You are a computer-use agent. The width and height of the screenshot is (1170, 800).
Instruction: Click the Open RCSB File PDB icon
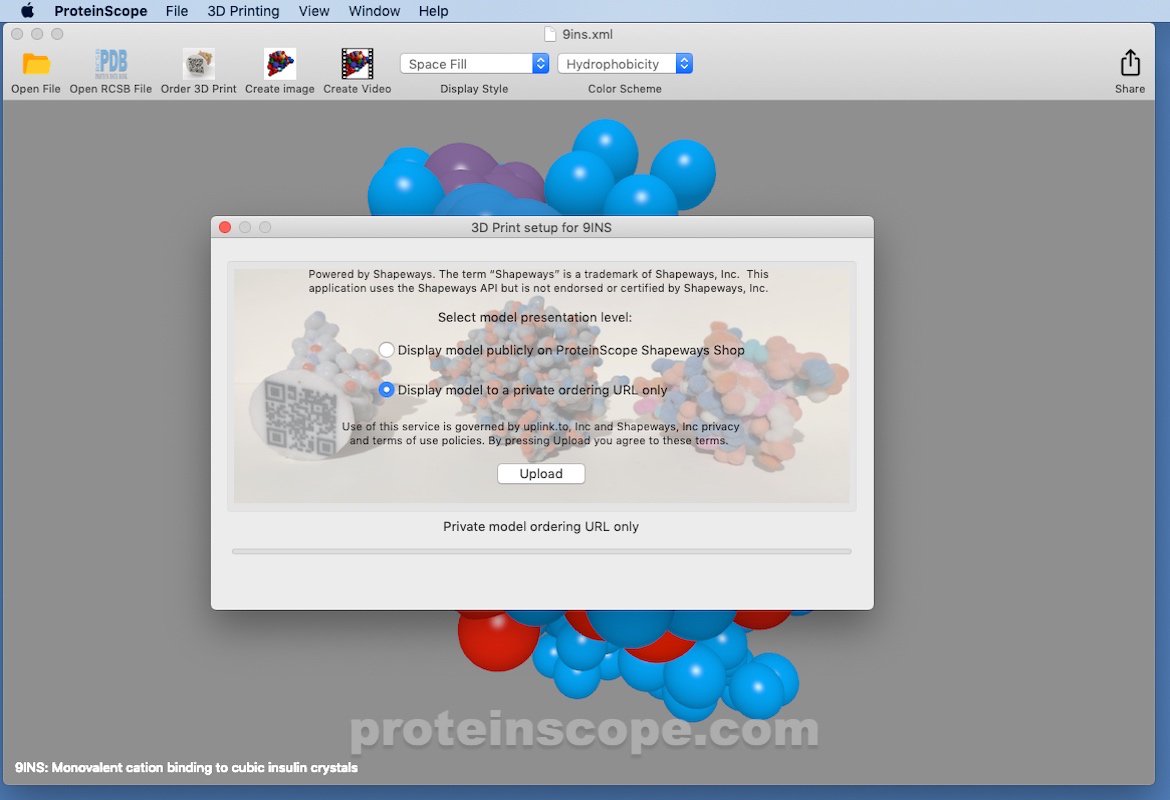pyautogui.click(x=110, y=62)
